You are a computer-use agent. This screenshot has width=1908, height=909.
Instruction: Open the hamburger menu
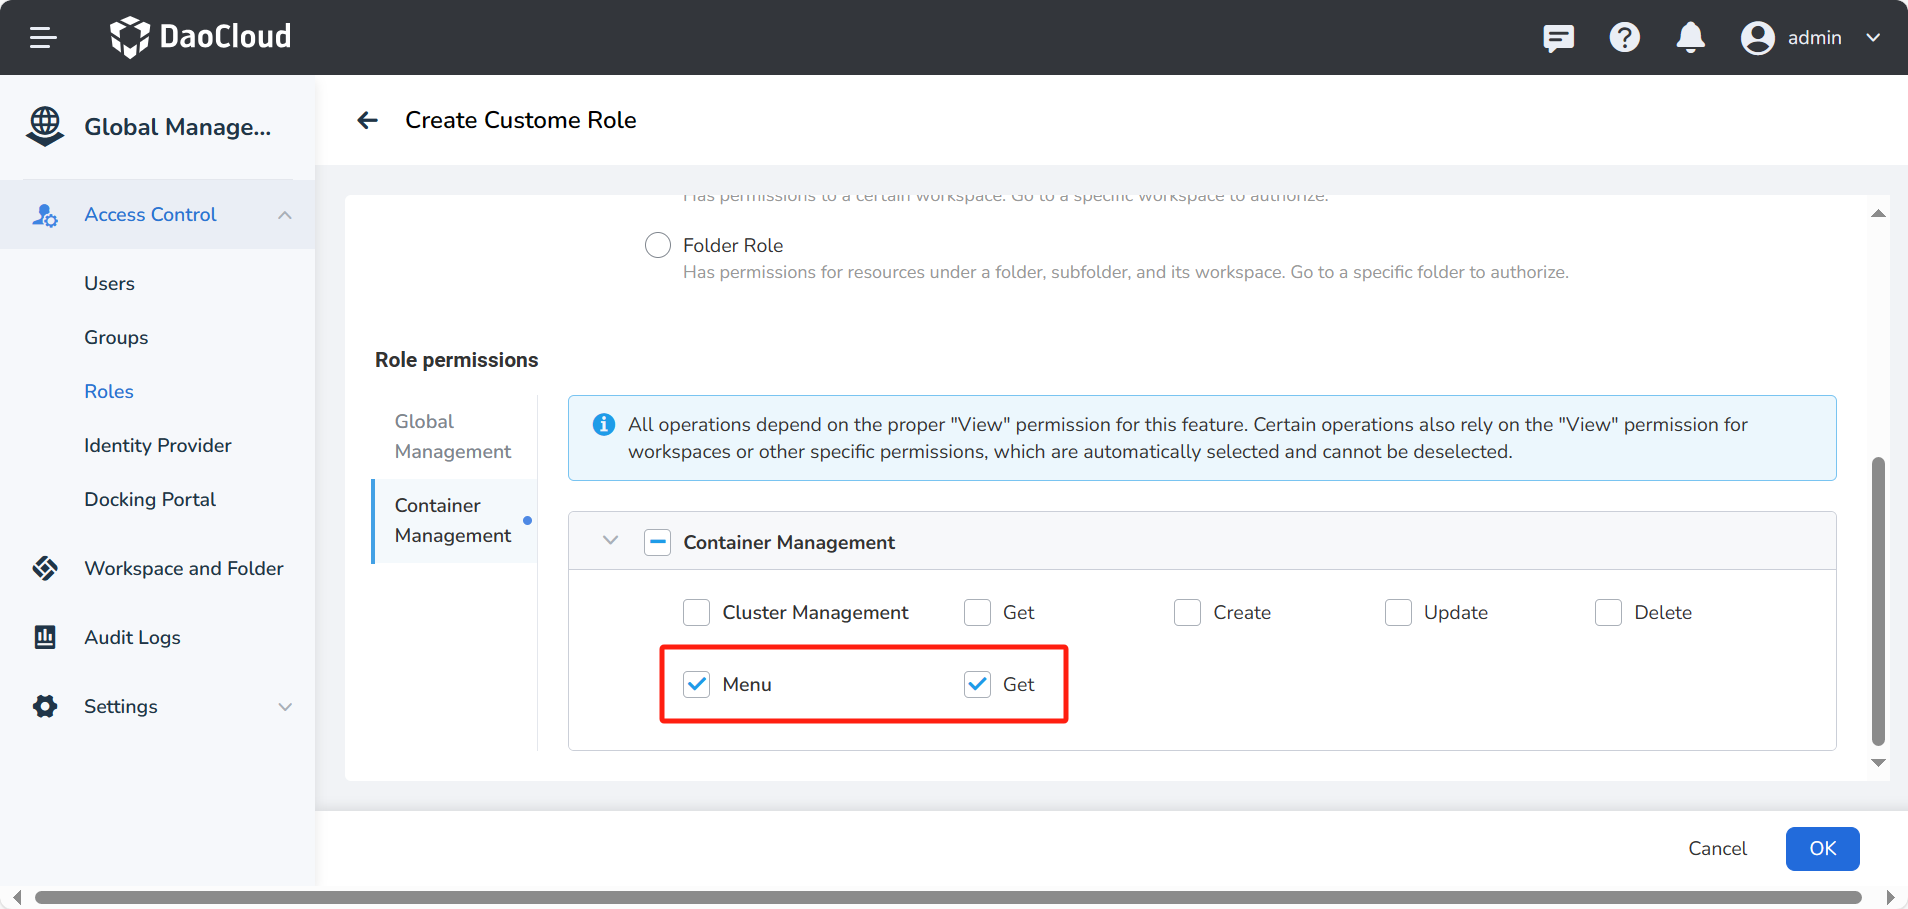(42, 37)
